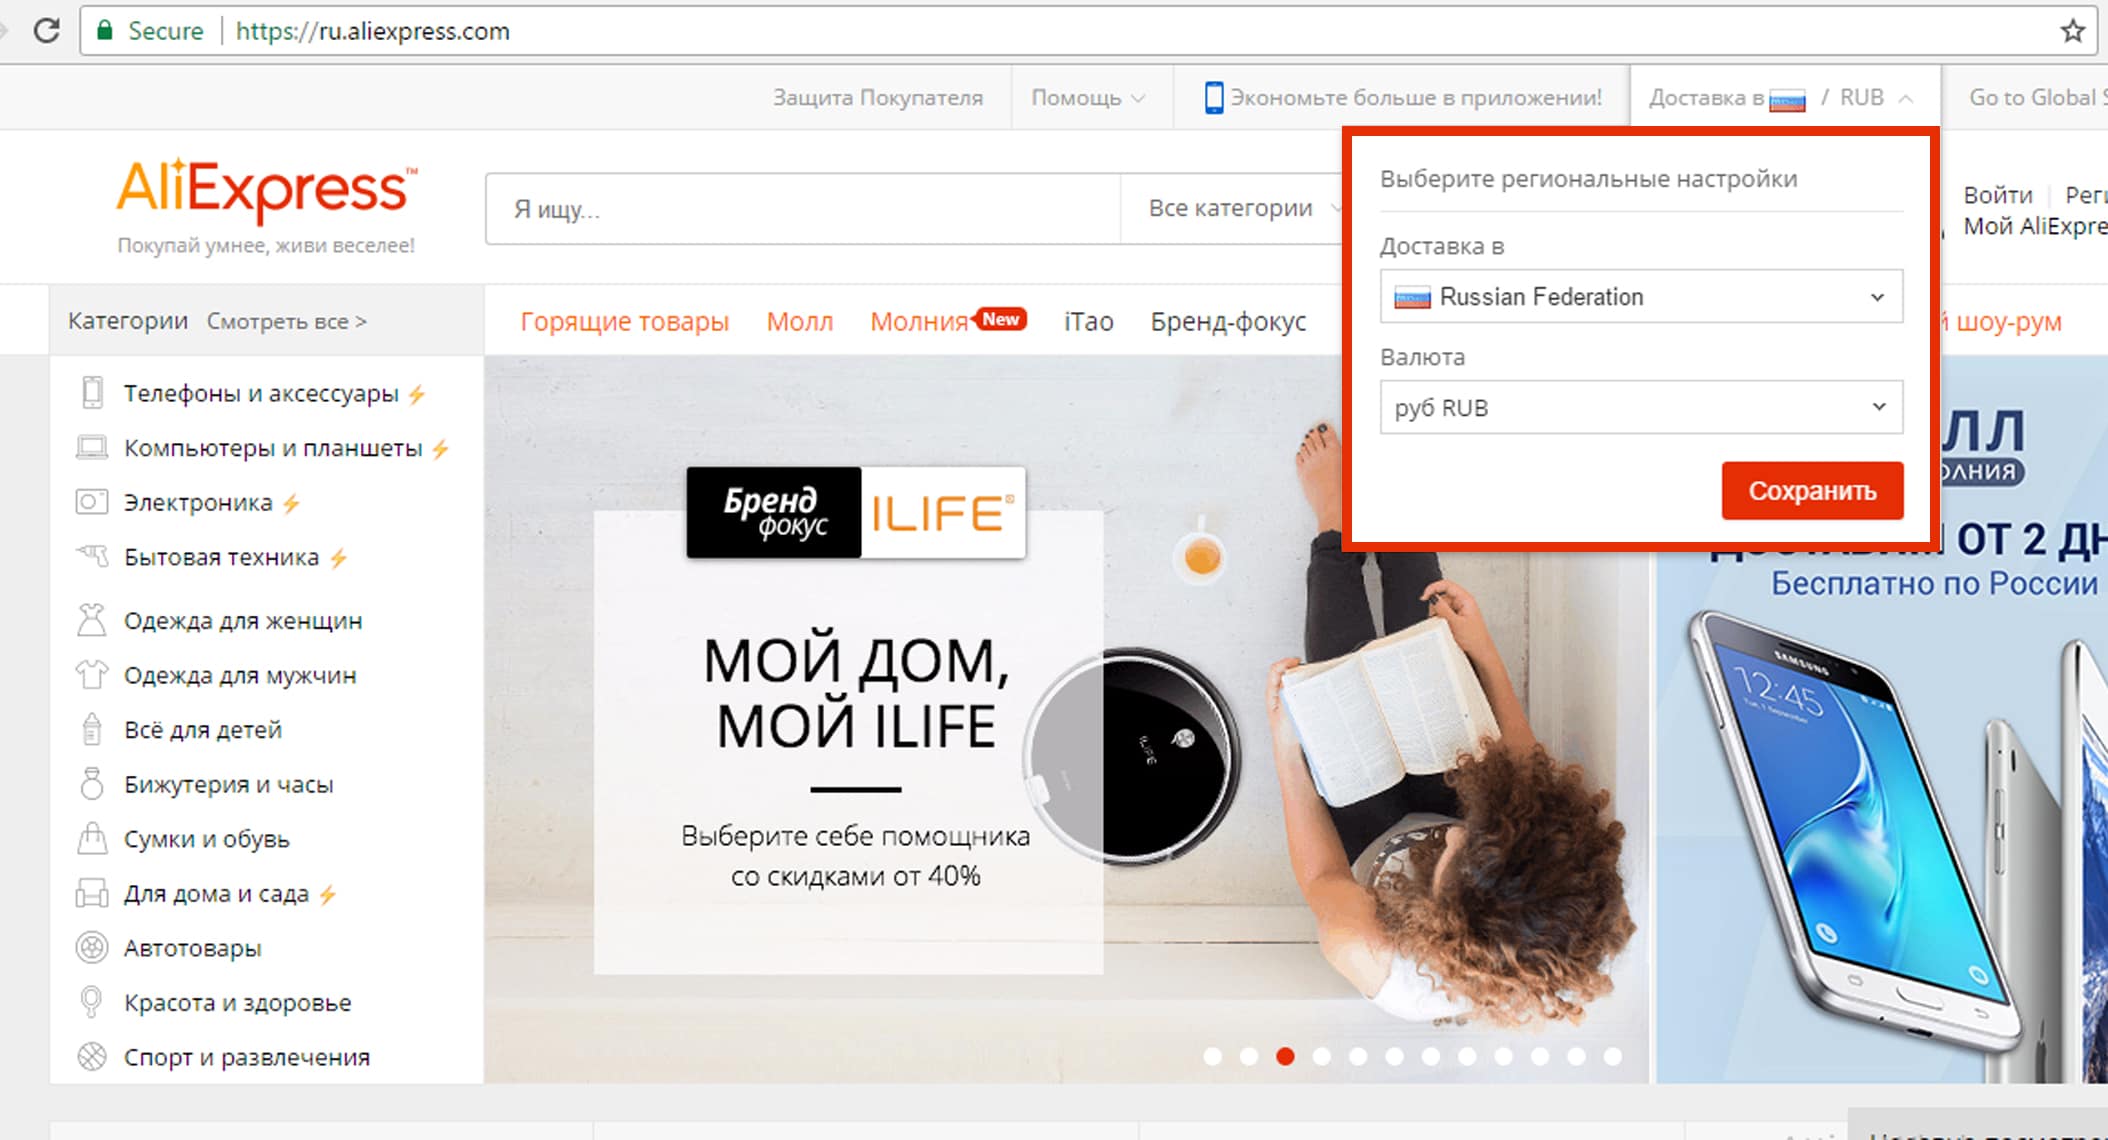Screen dimensions: 2108x1140
Task: Open the Все категории search dropdown
Action: point(1243,208)
